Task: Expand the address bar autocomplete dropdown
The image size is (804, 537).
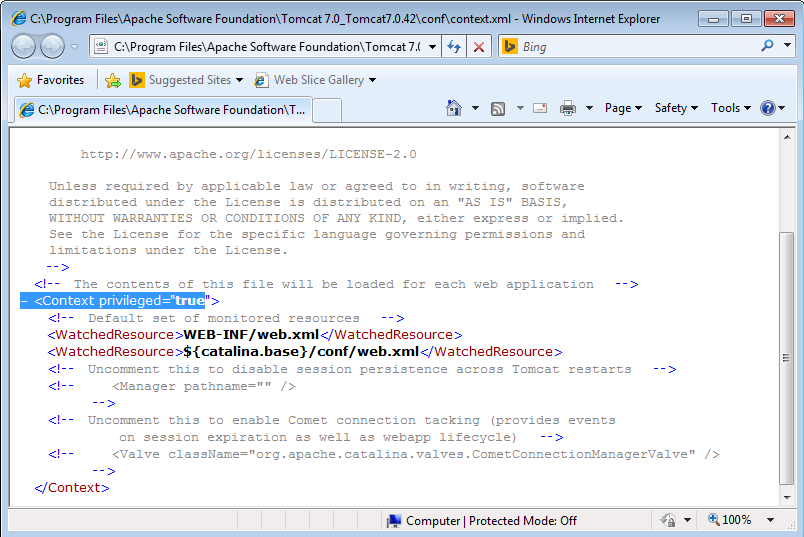Action: coord(433,47)
